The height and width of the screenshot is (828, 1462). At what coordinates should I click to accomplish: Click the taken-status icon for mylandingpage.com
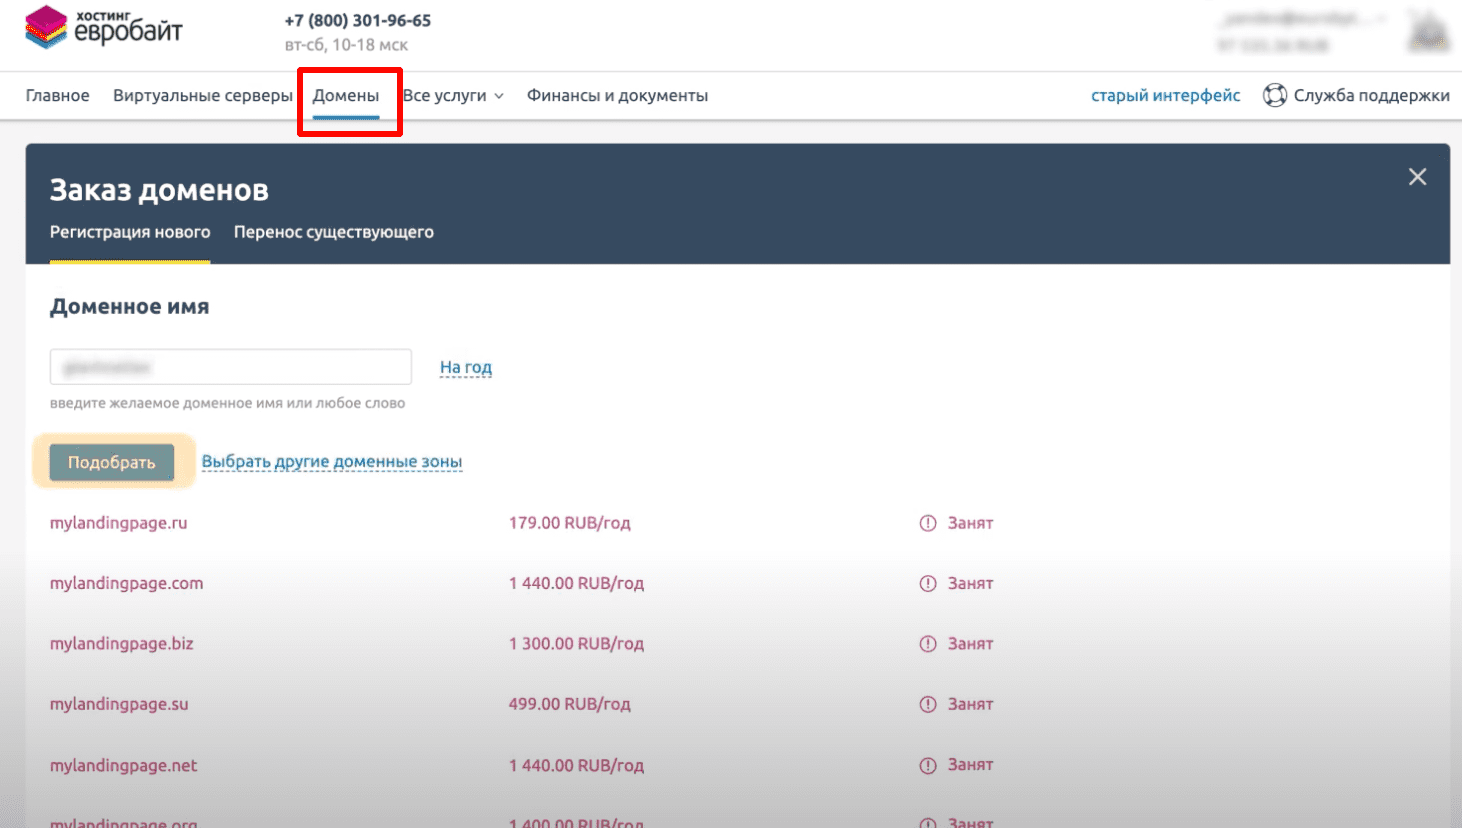[928, 583]
